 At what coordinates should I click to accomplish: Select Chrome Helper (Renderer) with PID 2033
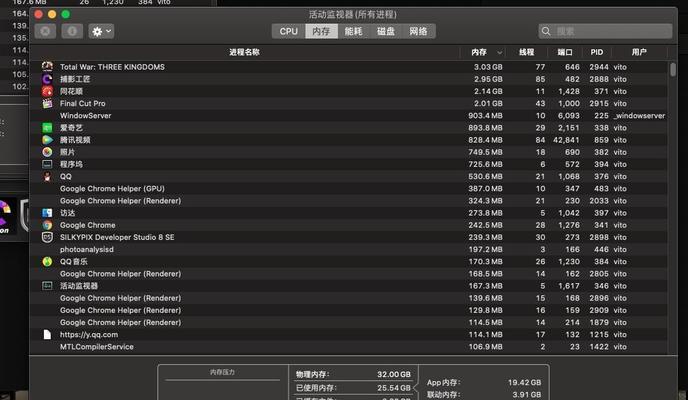[x=349, y=201]
